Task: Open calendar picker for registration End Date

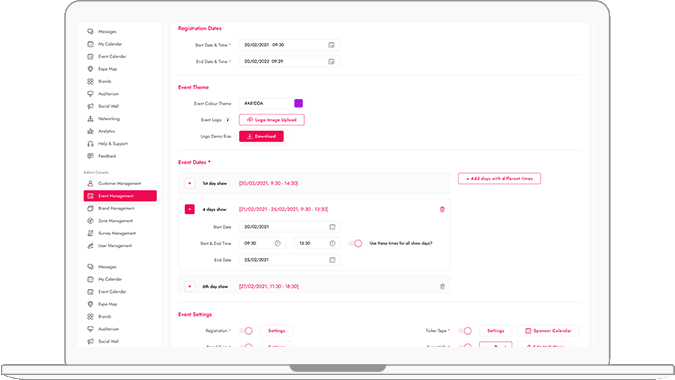Action: 331,62
